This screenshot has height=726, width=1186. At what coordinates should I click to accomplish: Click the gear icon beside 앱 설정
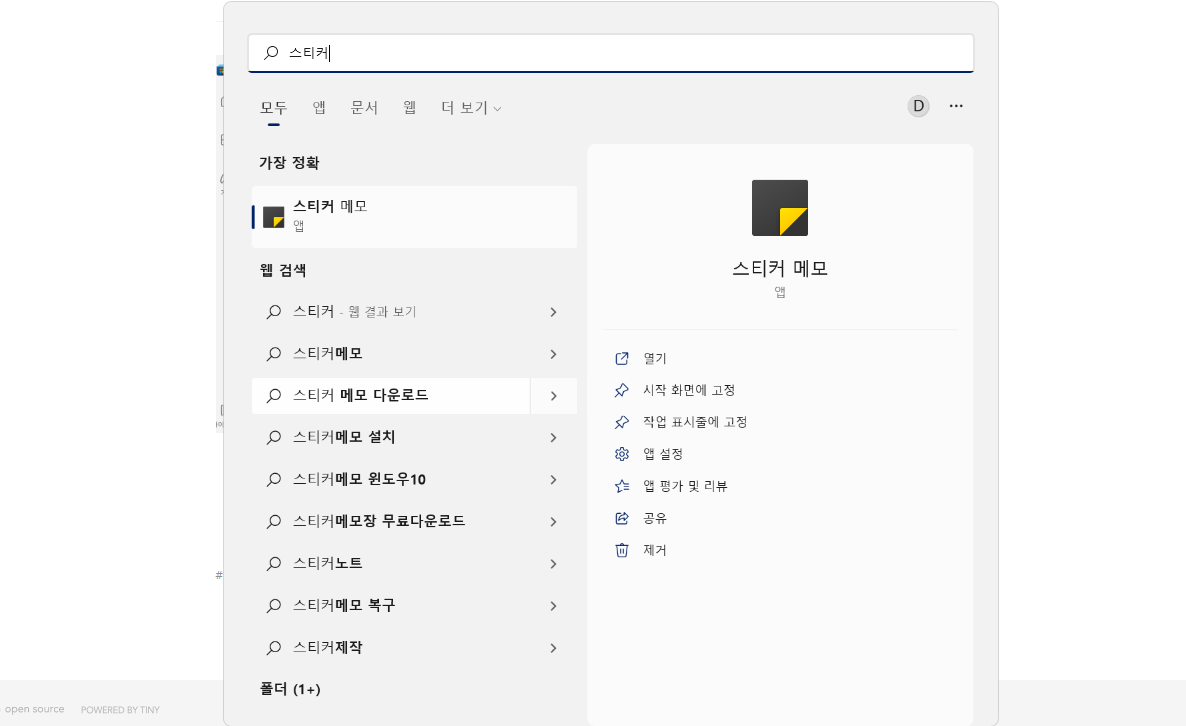click(622, 454)
